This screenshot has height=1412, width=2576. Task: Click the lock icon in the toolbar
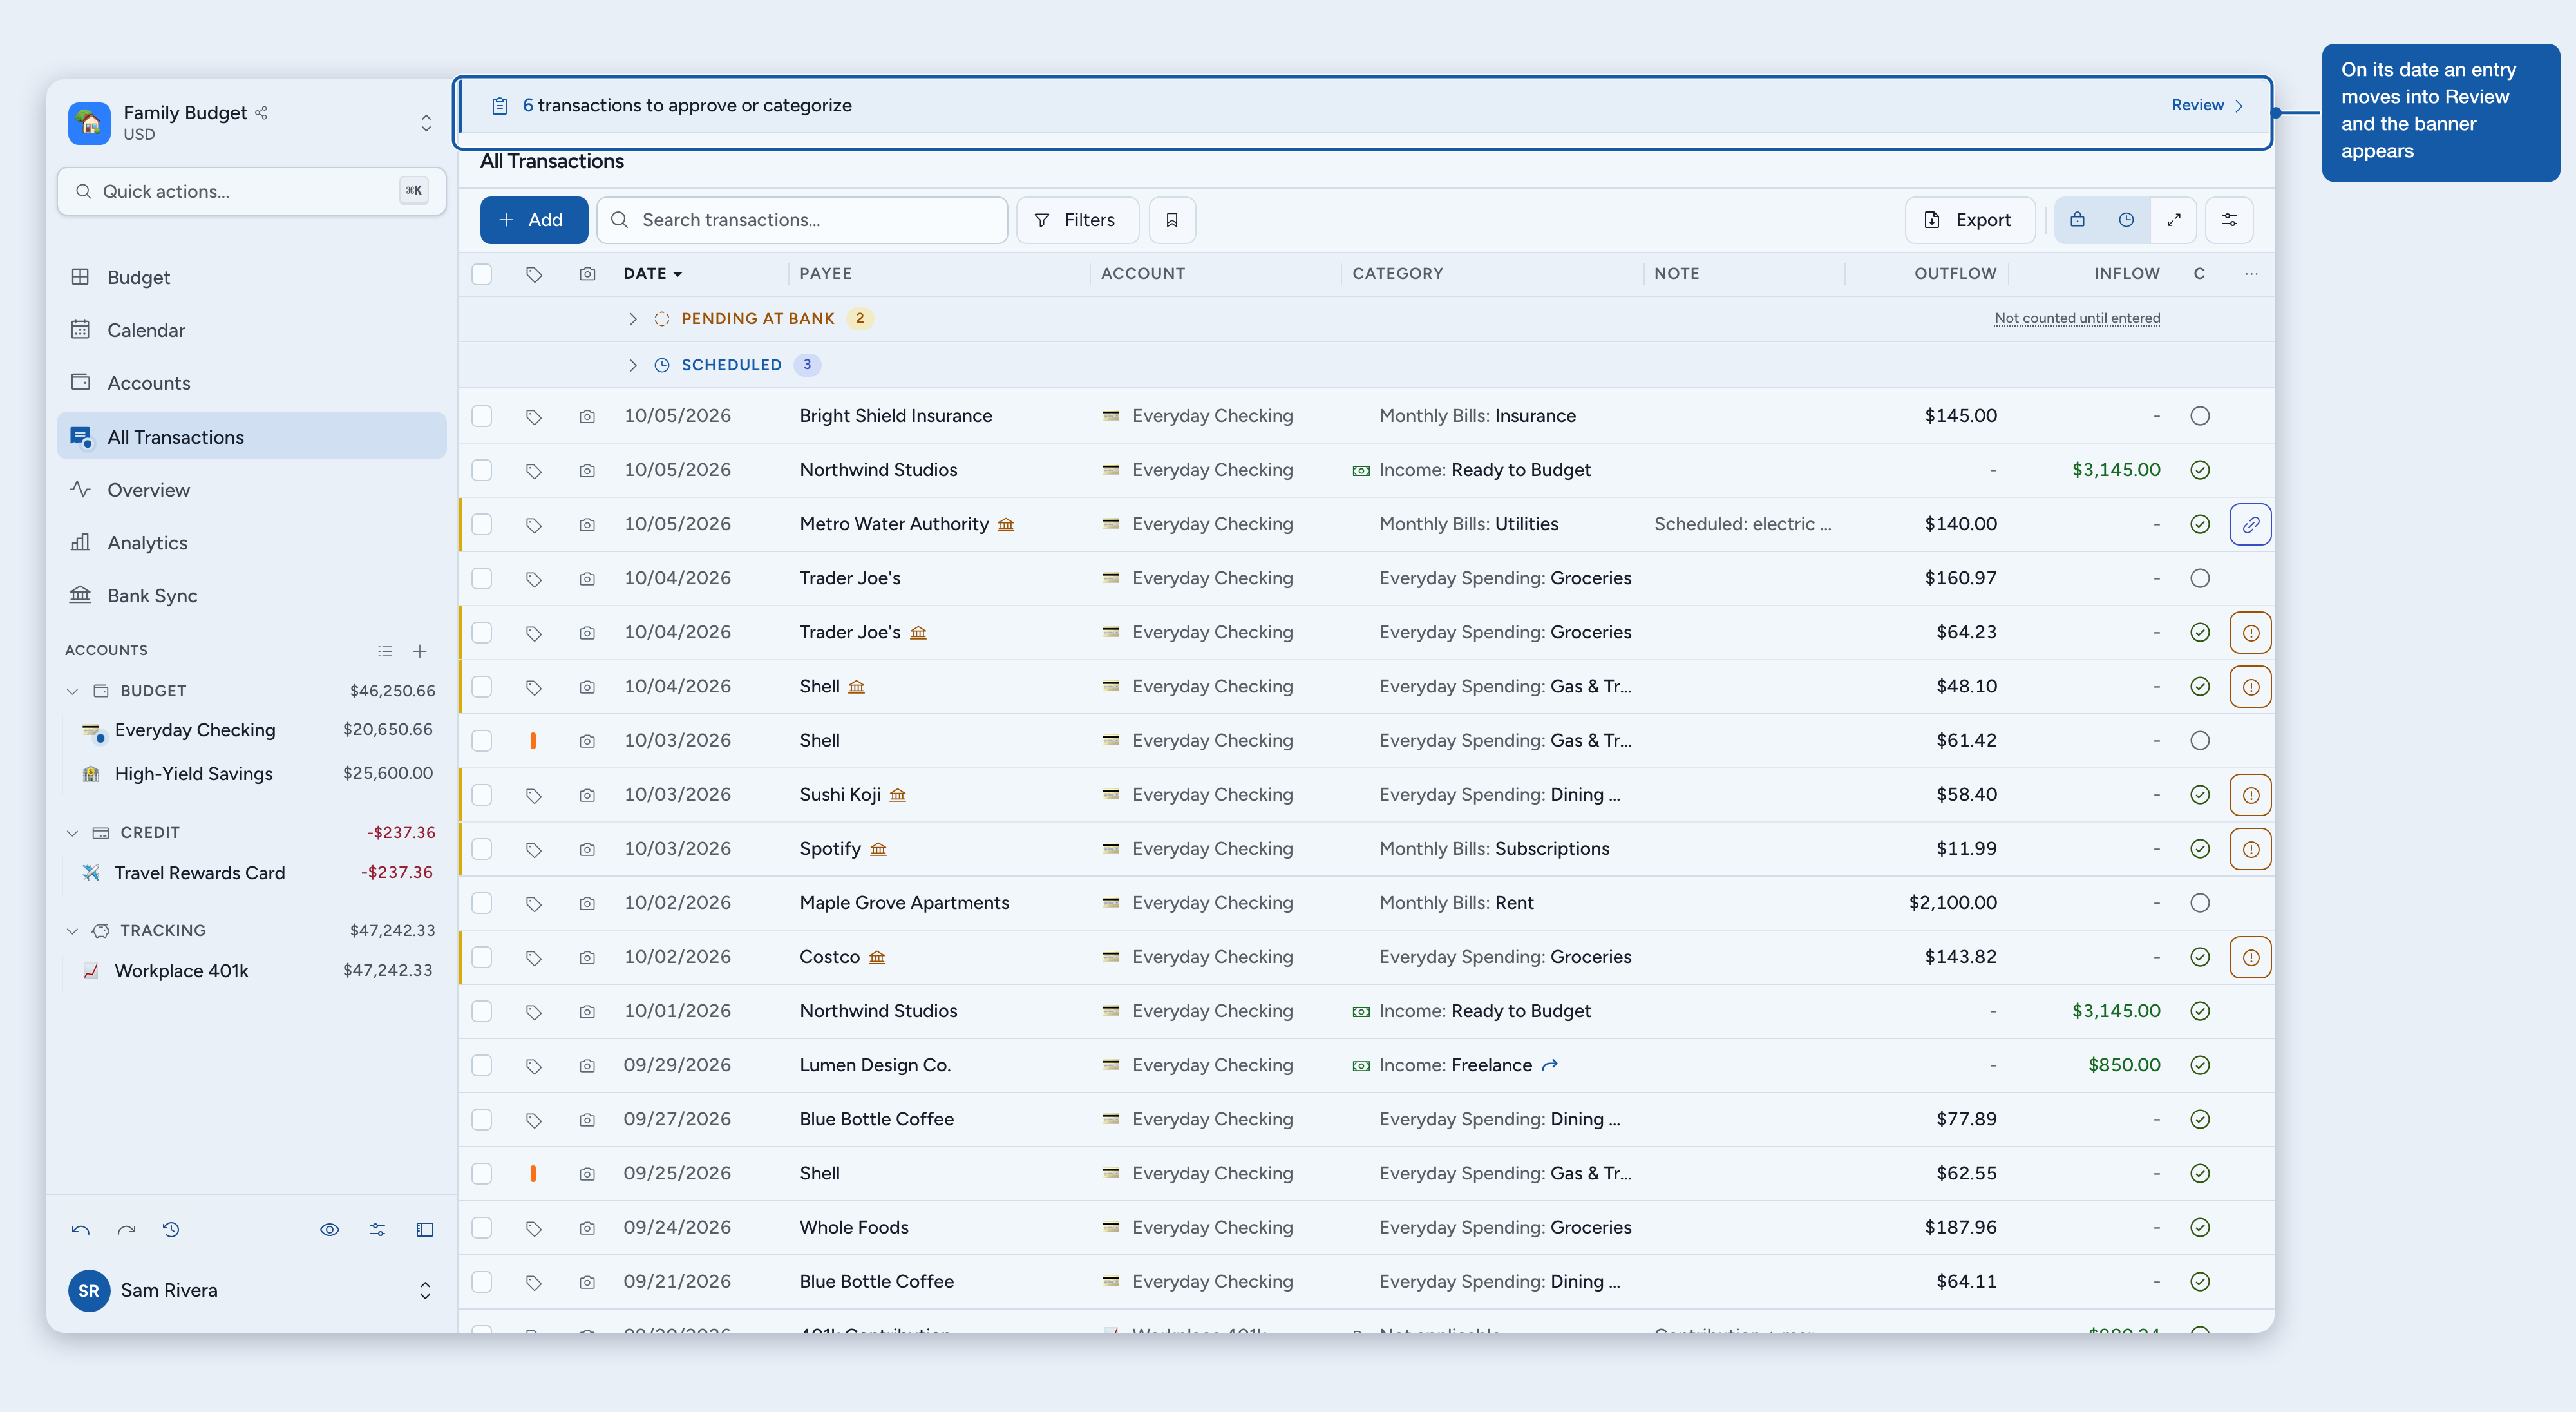click(x=2077, y=220)
